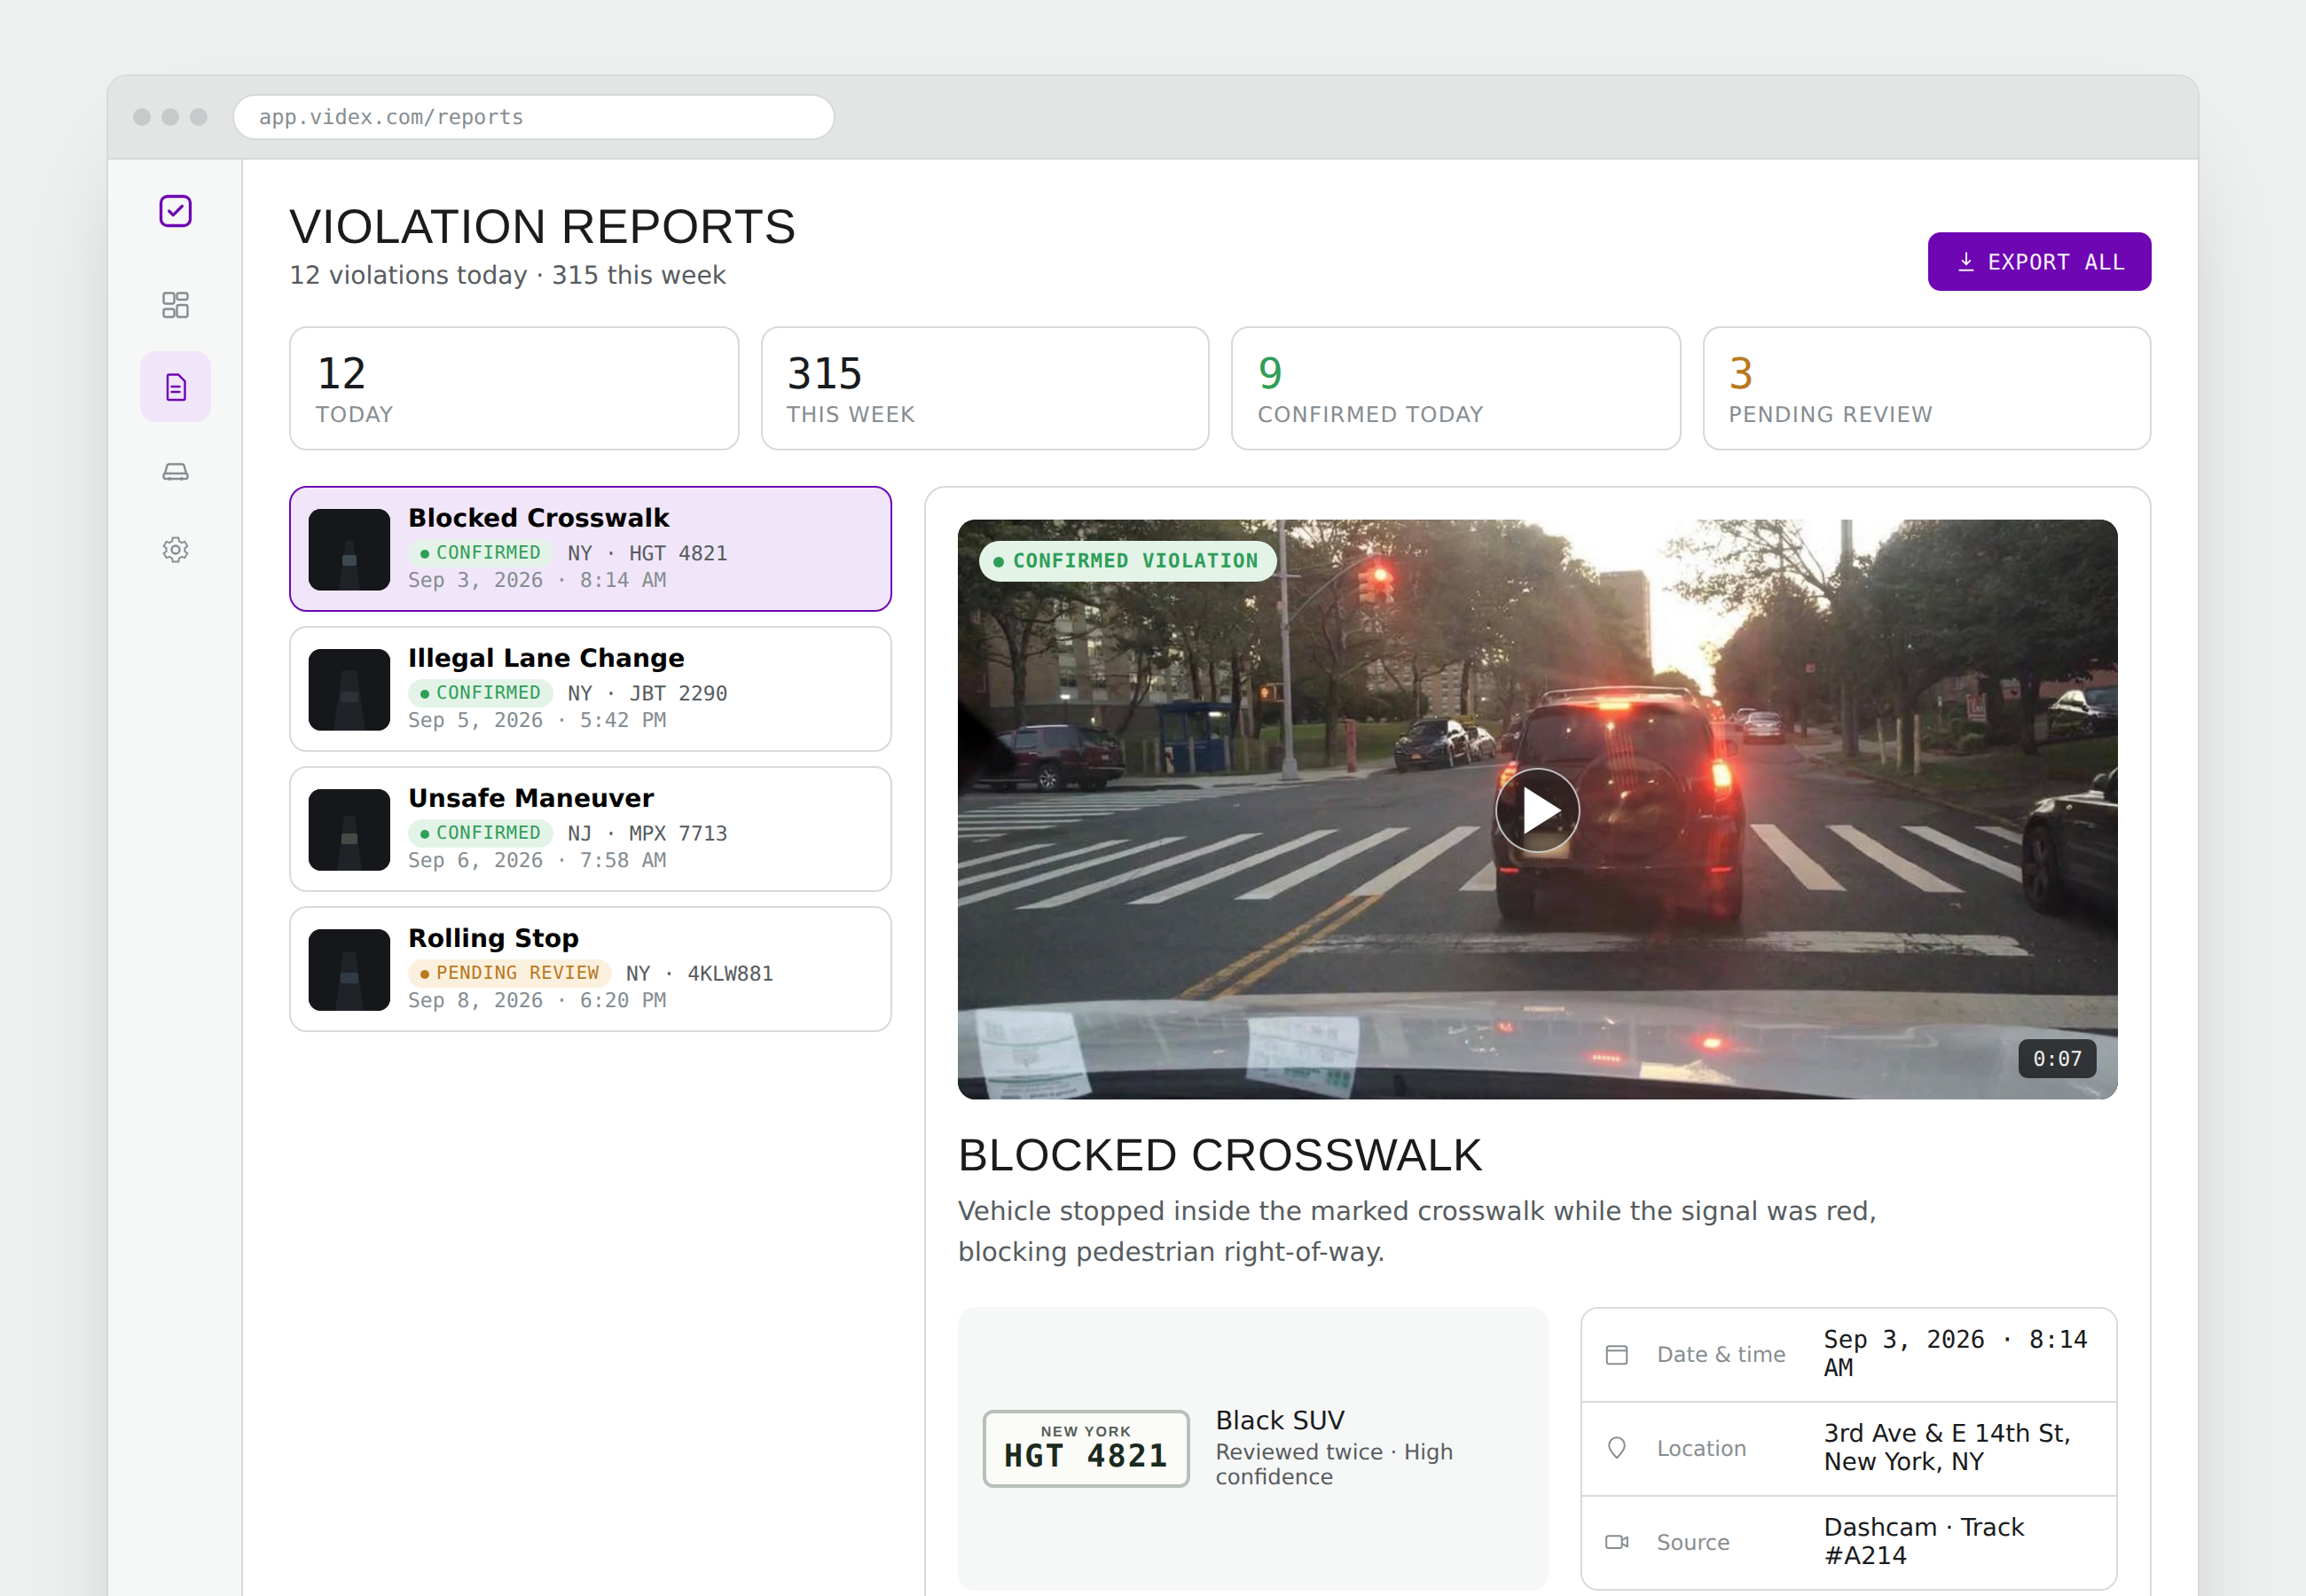Image resolution: width=2306 pixels, height=1596 pixels.
Task: Click the calendar icon beside Date & time
Action: click(x=1617, y=1355)
